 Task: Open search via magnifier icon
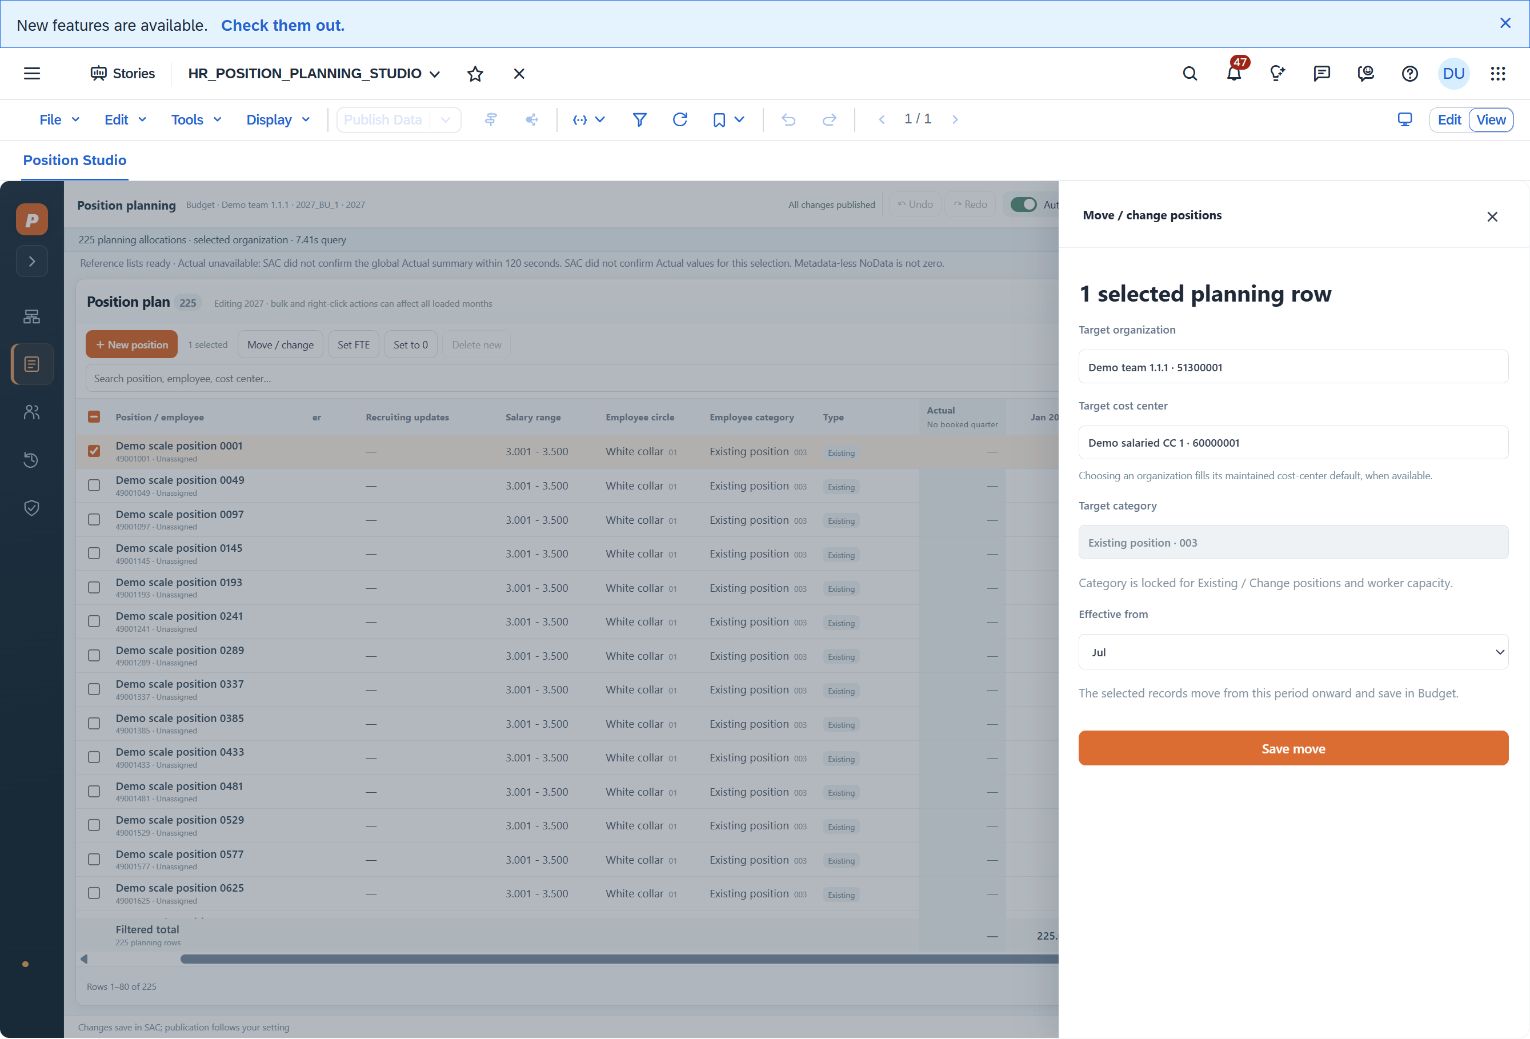pos(1190,73)
